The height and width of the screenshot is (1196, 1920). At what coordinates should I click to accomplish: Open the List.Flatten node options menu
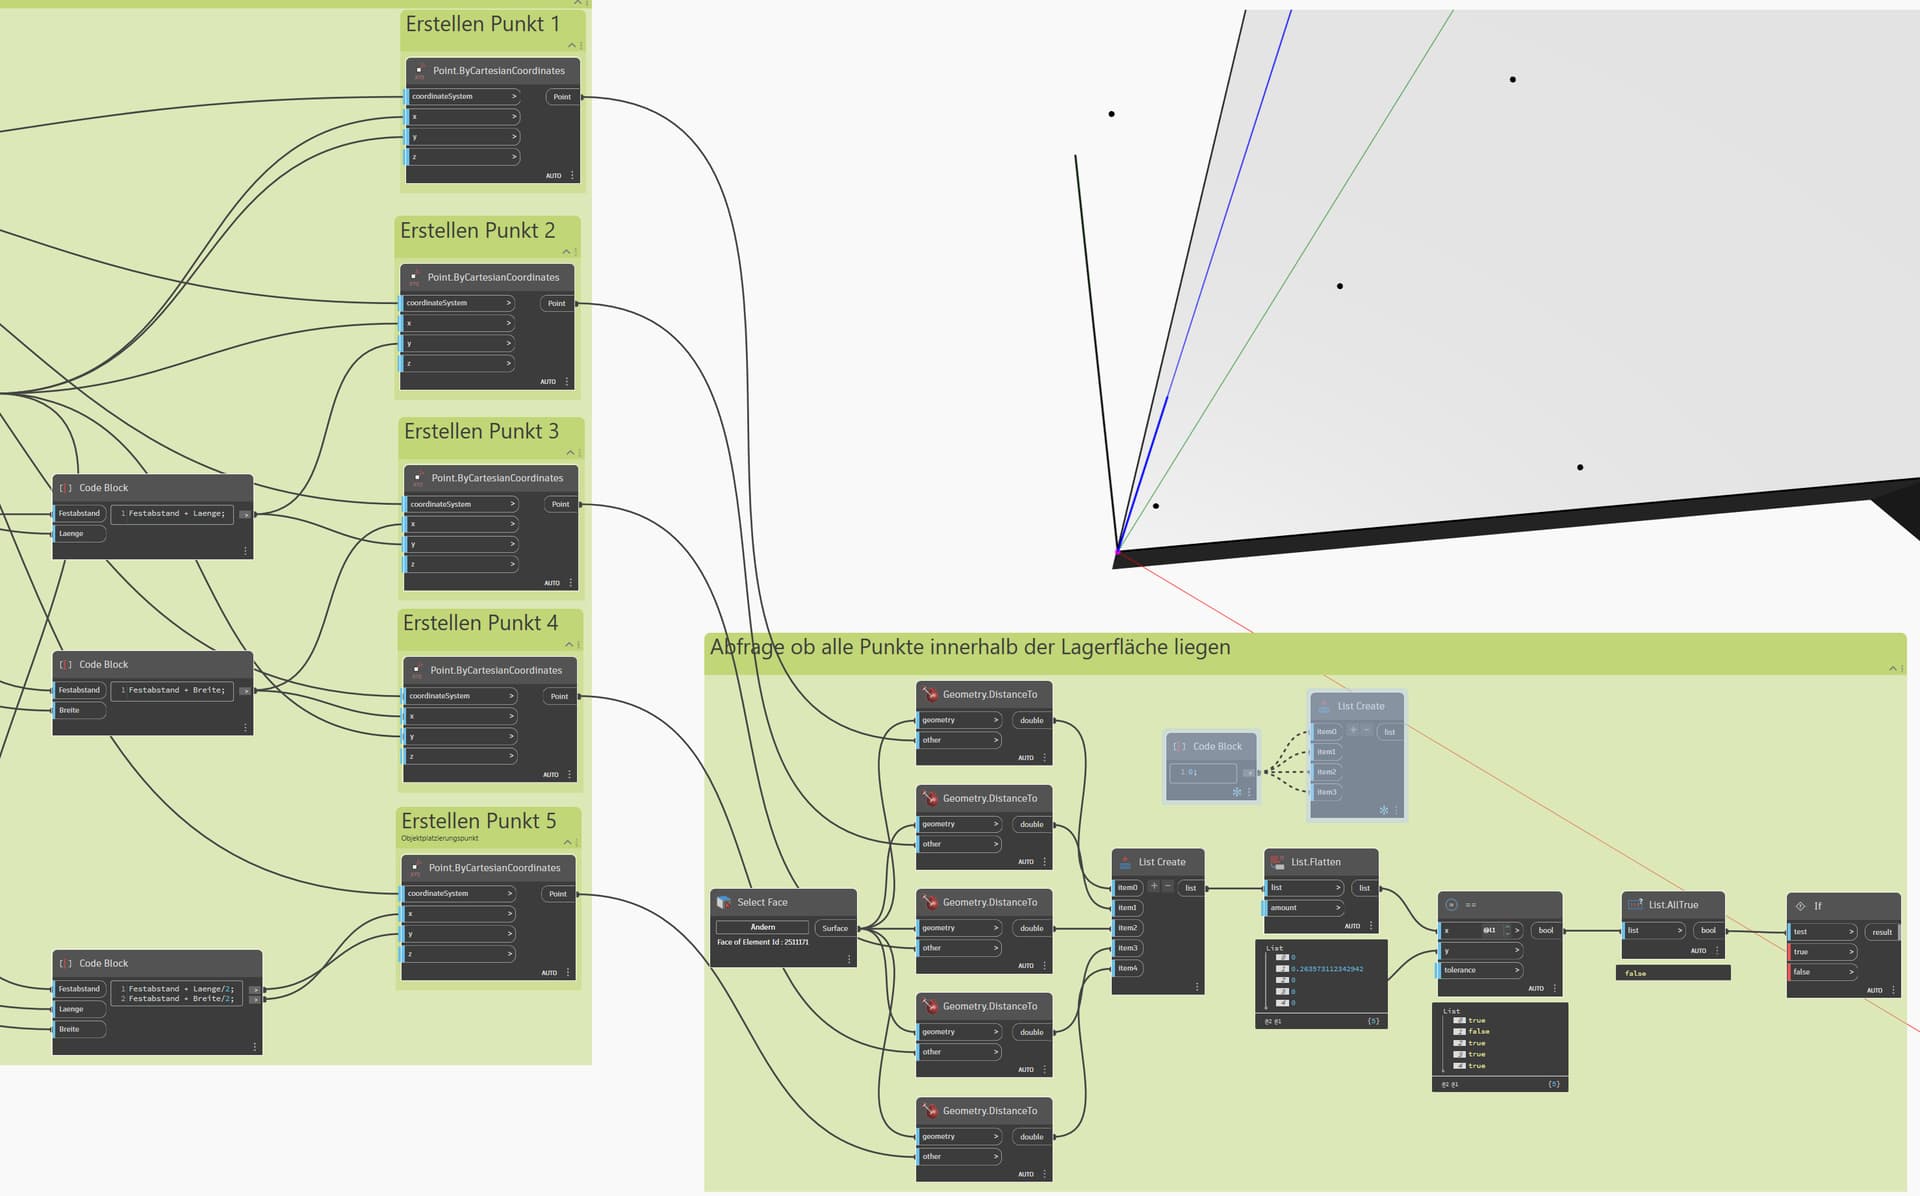(x=1371, y=926)
